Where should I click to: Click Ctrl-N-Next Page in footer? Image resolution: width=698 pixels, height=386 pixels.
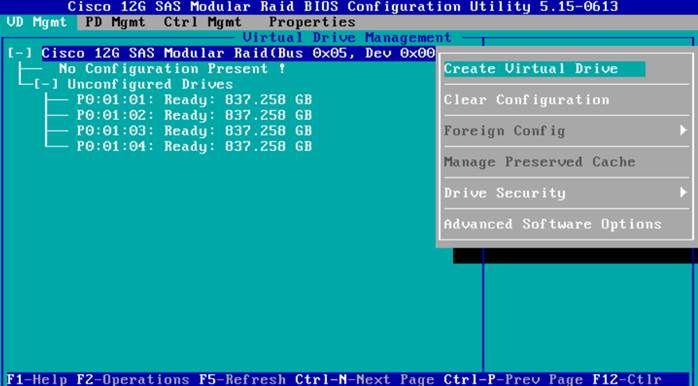coord(365,380)
